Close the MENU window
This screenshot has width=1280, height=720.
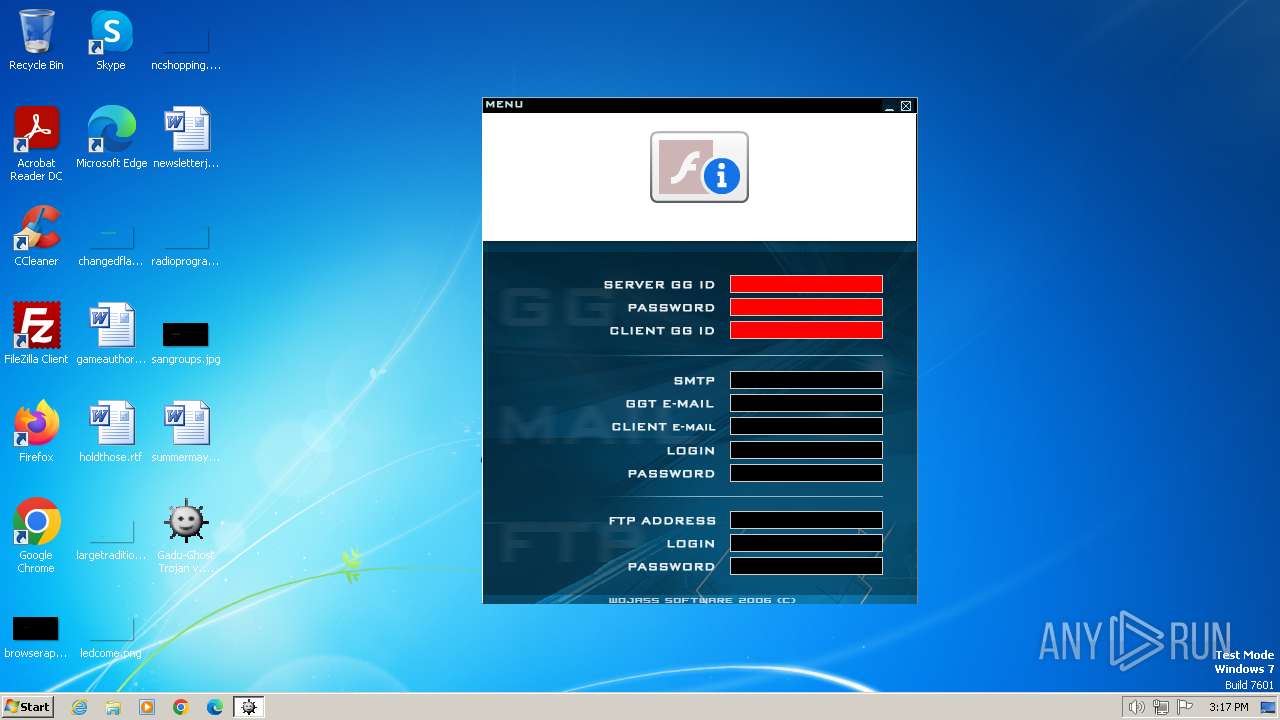(906, 106)
